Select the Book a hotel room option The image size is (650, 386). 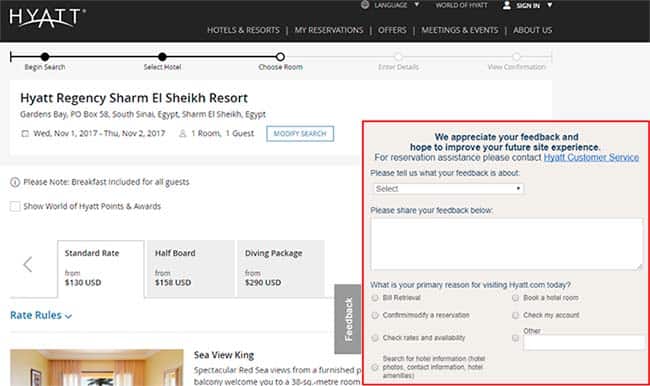pos(515,298)
